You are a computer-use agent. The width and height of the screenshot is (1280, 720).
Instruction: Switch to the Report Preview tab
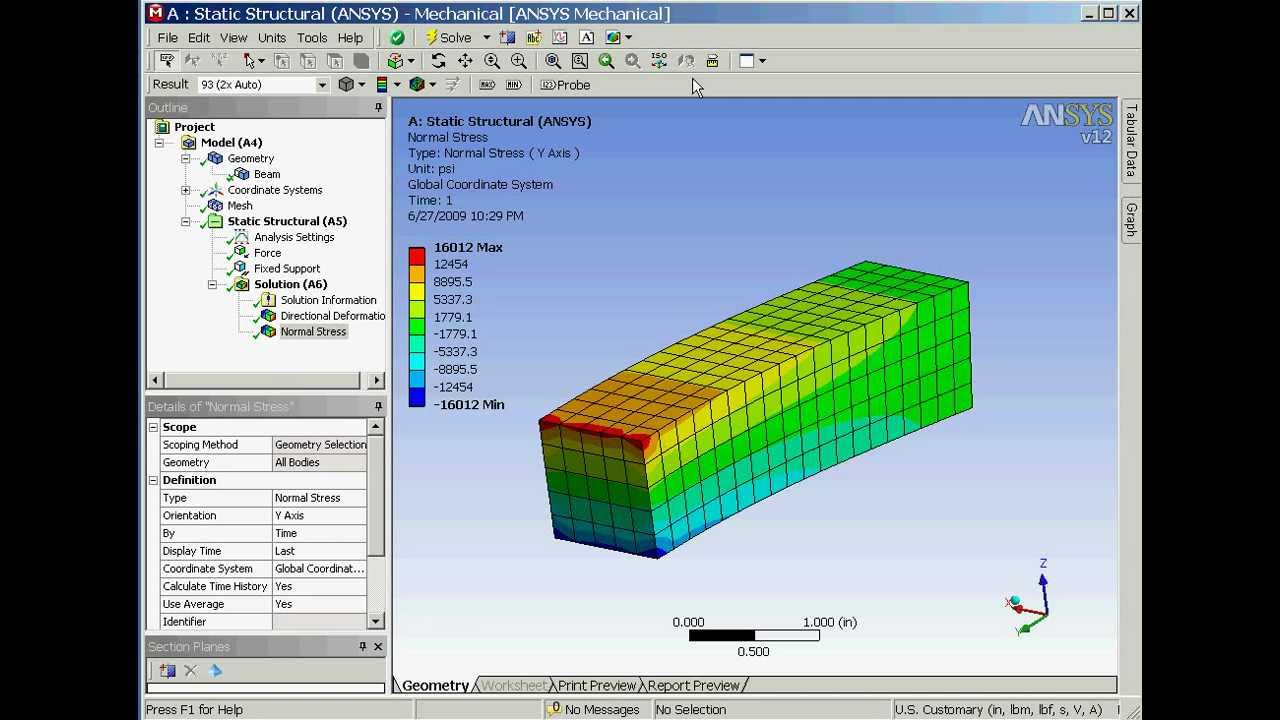(693, 686)
